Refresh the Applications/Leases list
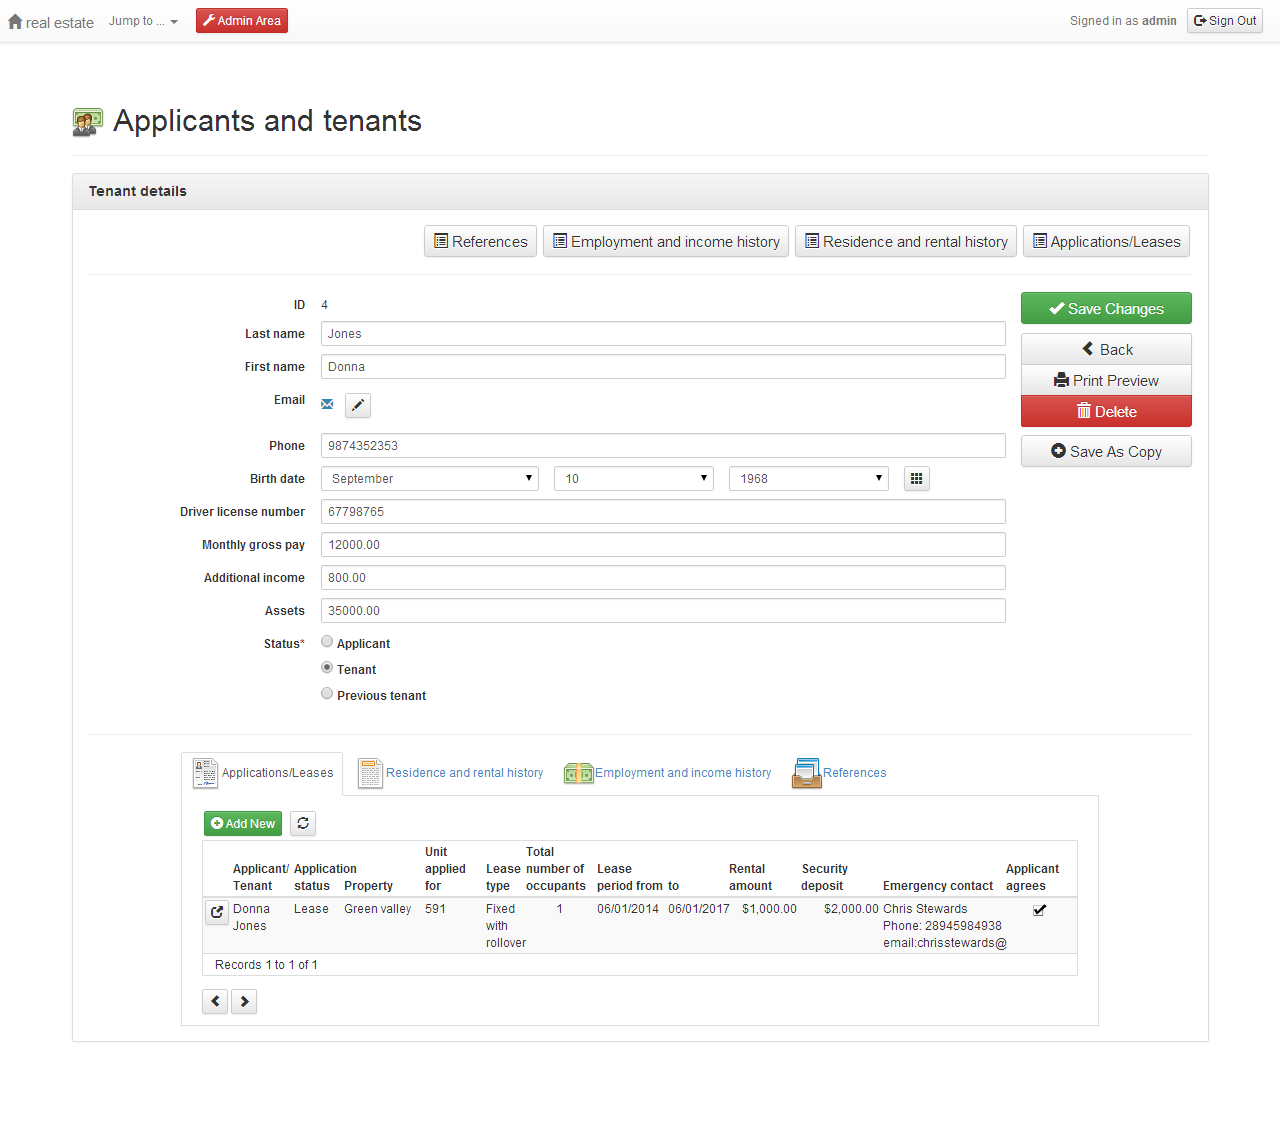 (x=303, y=823)
